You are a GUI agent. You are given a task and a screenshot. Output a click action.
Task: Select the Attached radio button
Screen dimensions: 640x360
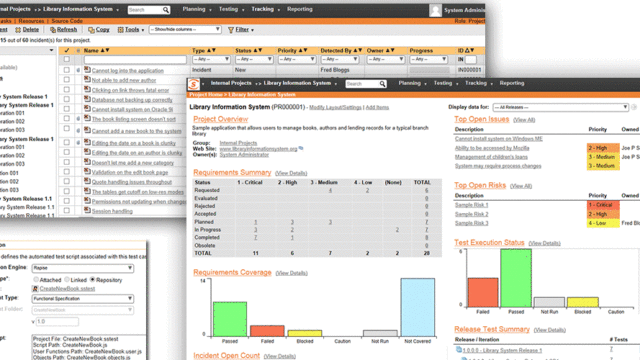[x=36, y=280]
